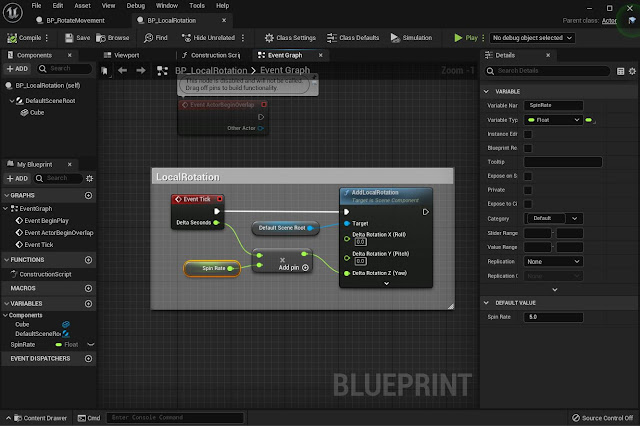Toggle SpinRate variable visibility eye
This screenshot has width=640, height=426.
[x=91, y=345]
